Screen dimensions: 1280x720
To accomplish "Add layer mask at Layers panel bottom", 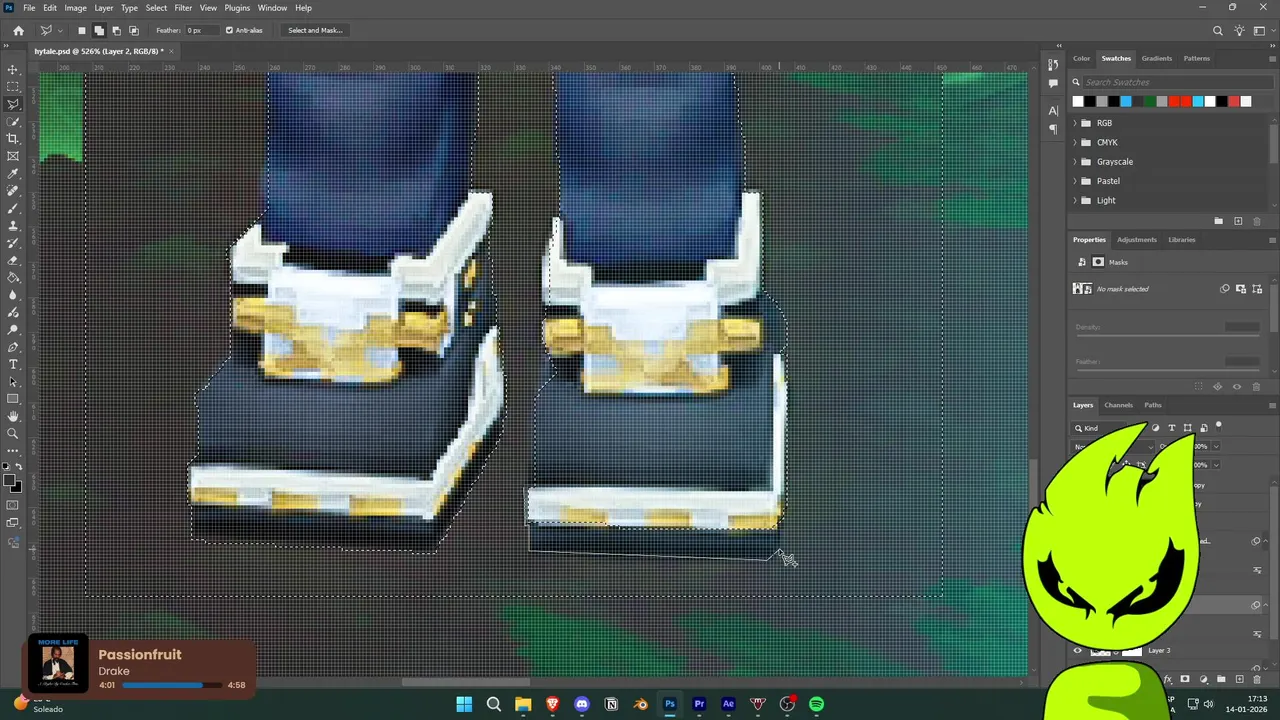I will coord(1185,679).
